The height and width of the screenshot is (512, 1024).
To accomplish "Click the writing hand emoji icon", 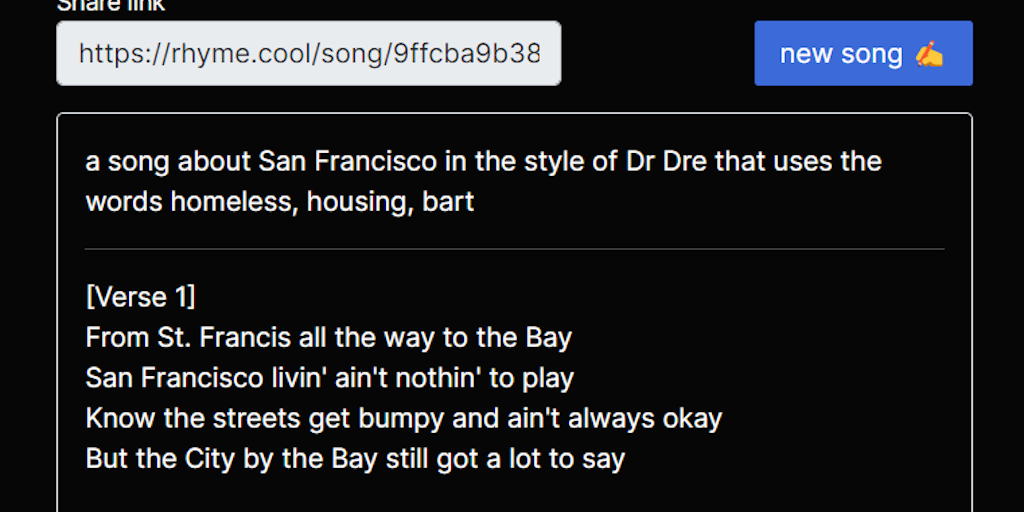I will coord(929,54).
